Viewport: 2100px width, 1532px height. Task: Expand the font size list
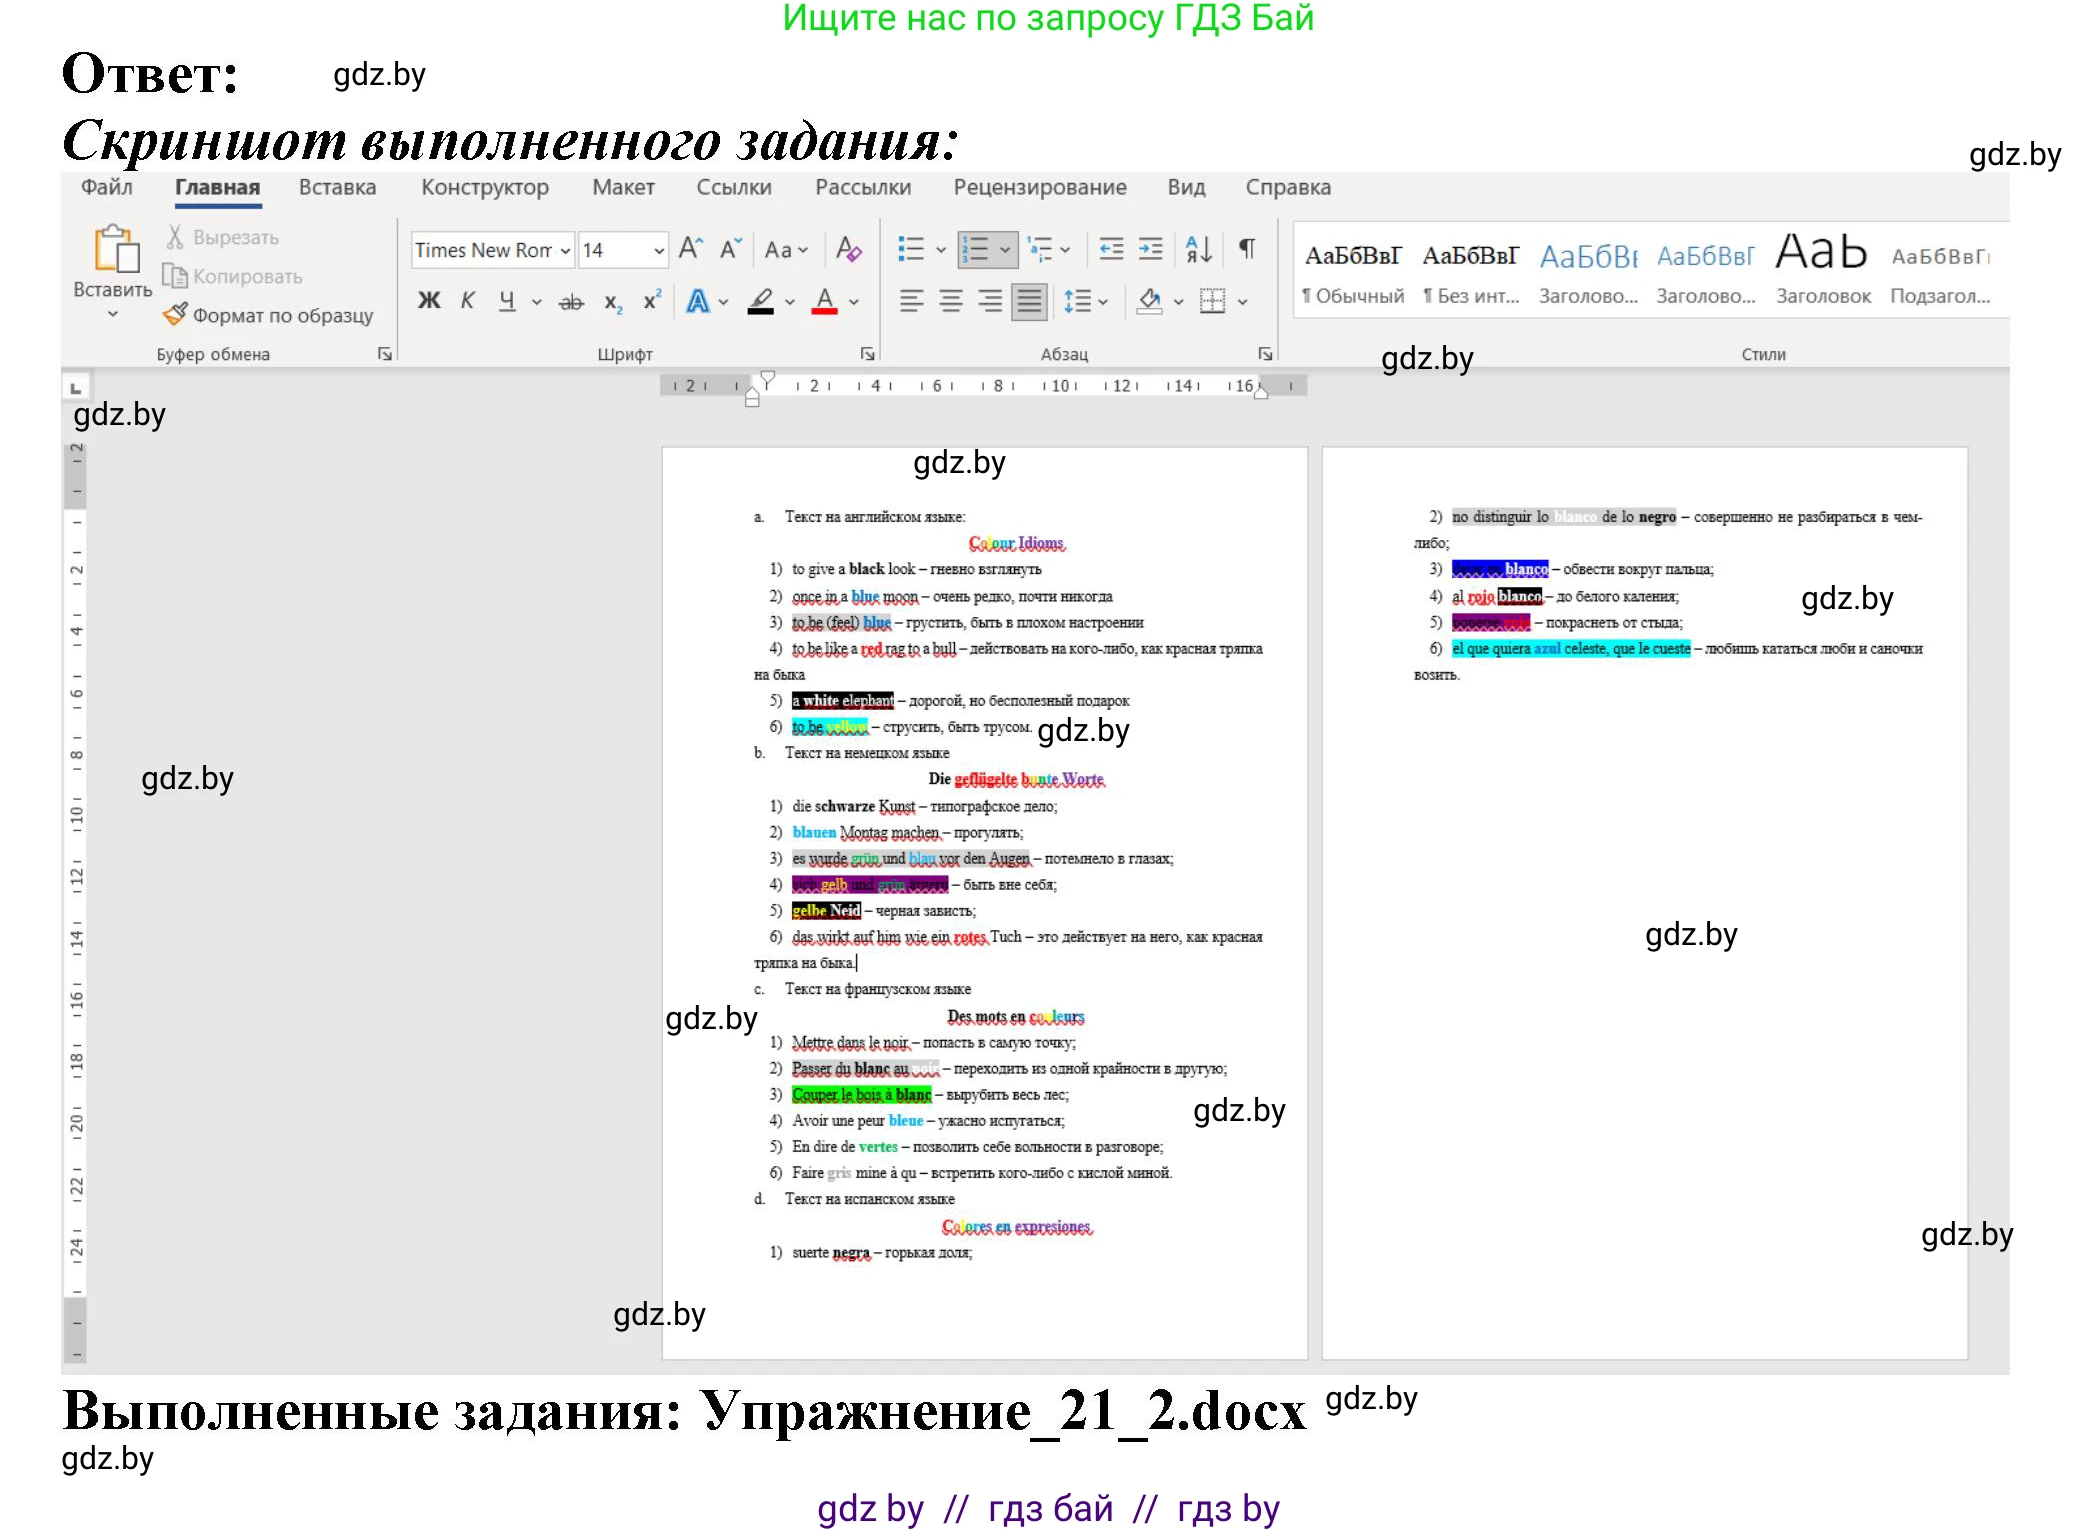click(659, 252)
